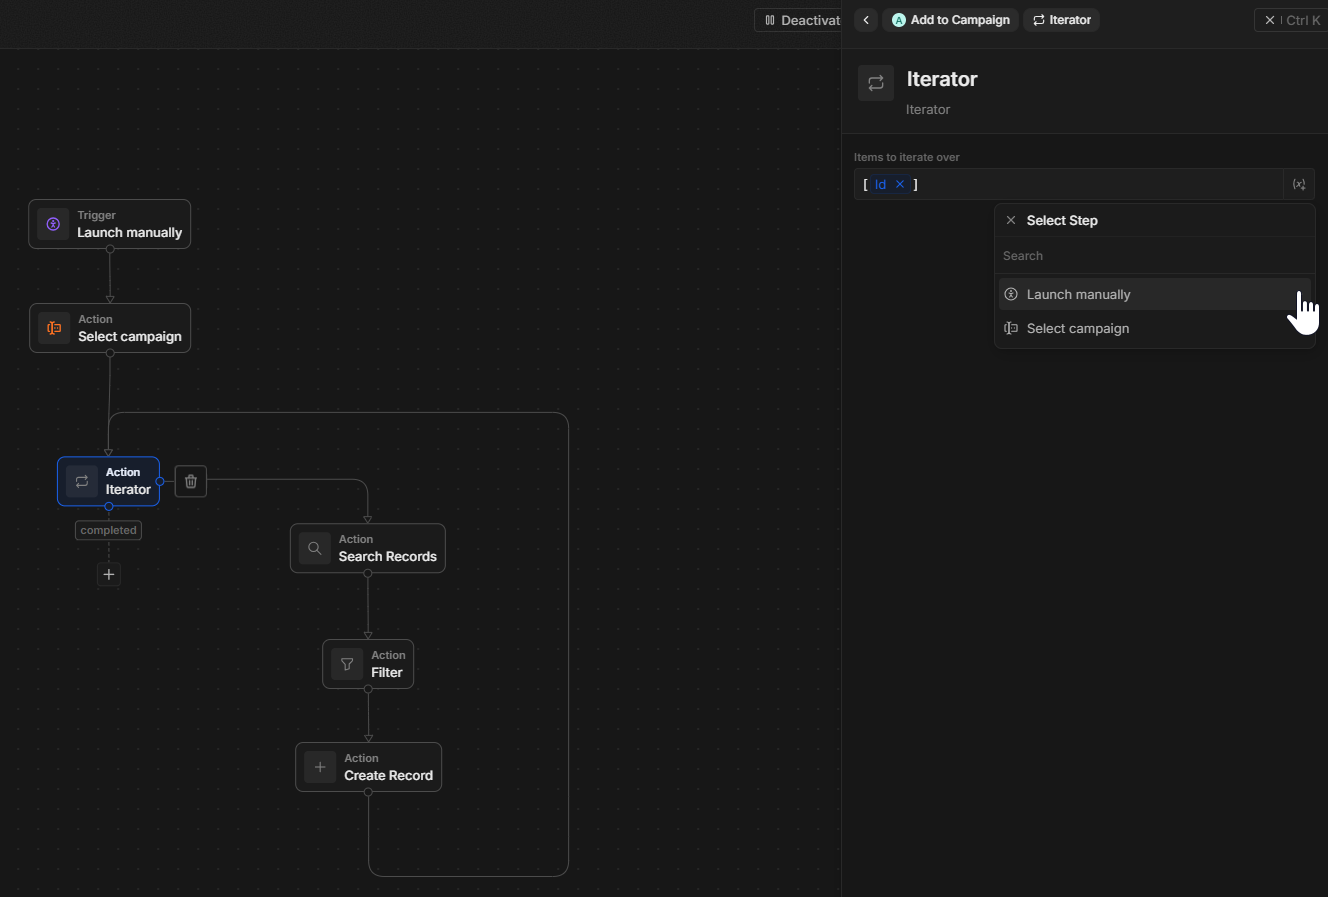1328x897 pixels.
Task: Click the Iterator heading in the side panel
Action: 942,79
